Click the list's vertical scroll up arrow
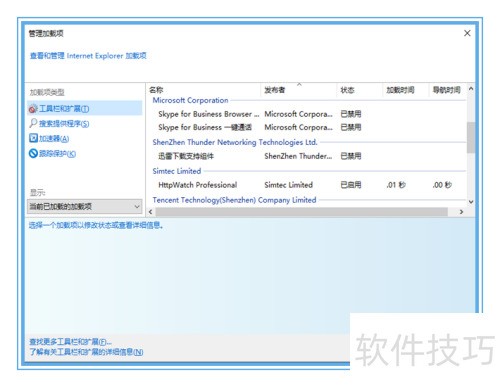The image size is (500, 387). [x=471, y=89]
